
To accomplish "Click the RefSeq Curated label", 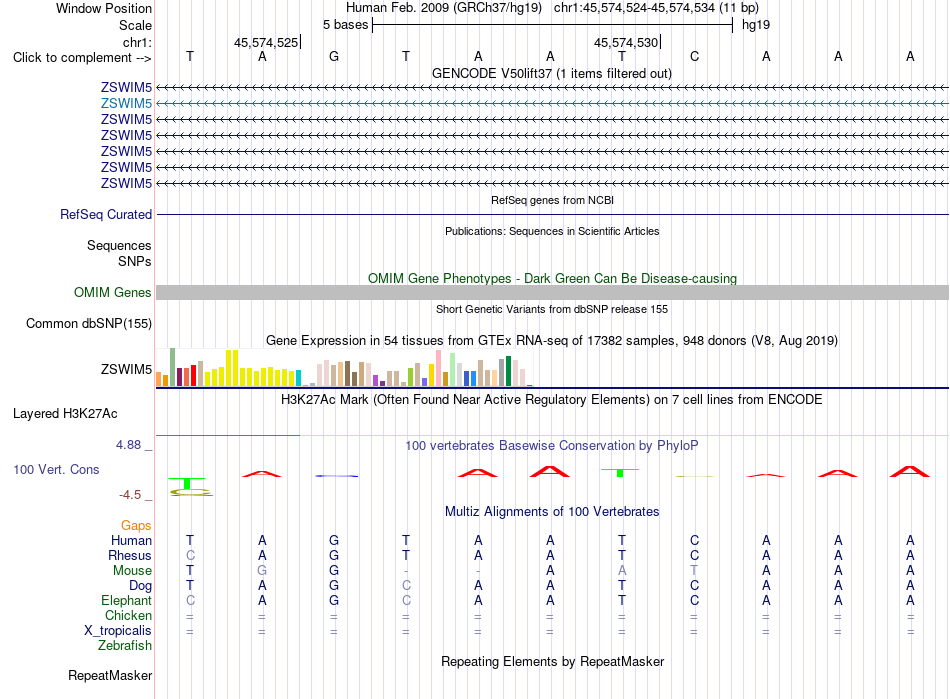I will pyautogui.click(x=106, y=214).
